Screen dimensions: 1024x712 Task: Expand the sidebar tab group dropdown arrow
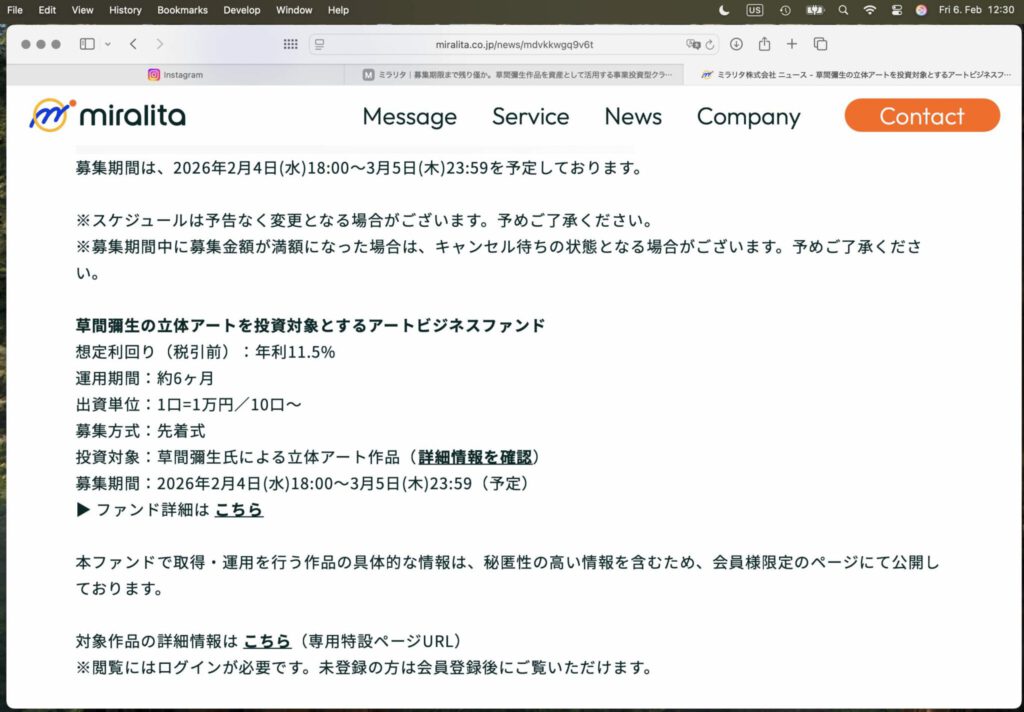107,44
